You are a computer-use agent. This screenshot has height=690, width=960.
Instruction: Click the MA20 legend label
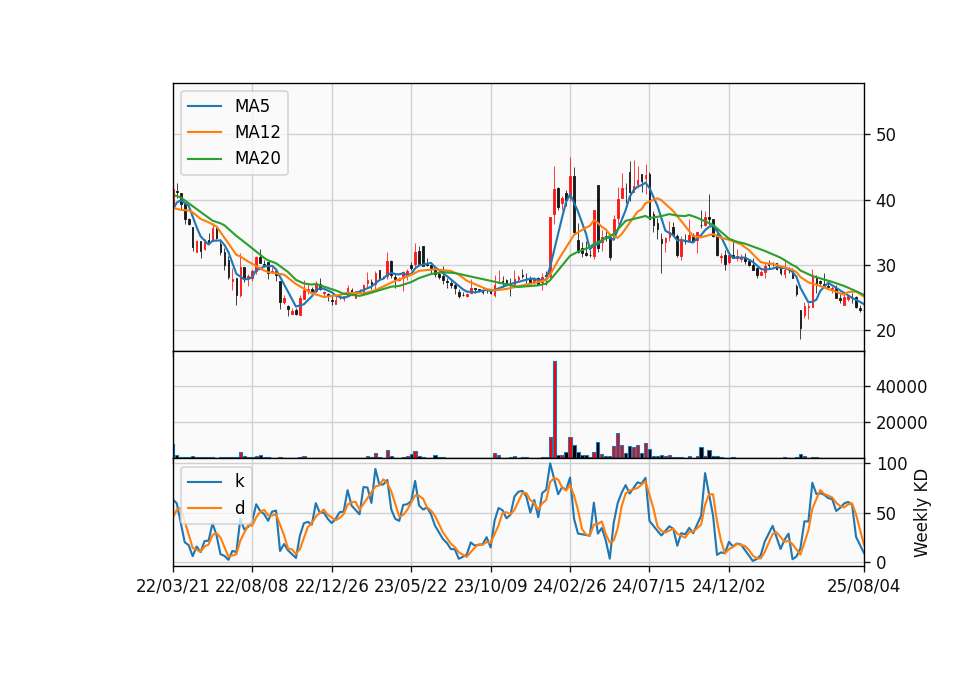coord(257,158)
